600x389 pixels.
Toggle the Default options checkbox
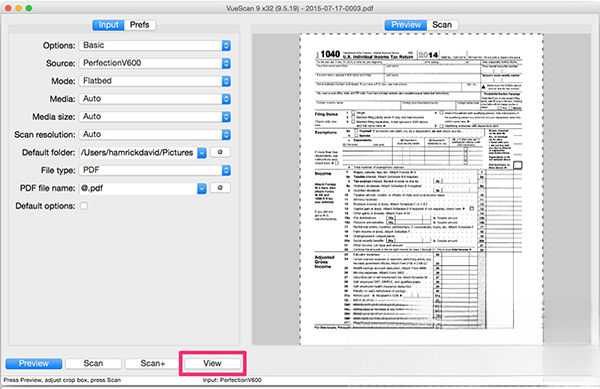pyautogui.click(x=84, y=206)
